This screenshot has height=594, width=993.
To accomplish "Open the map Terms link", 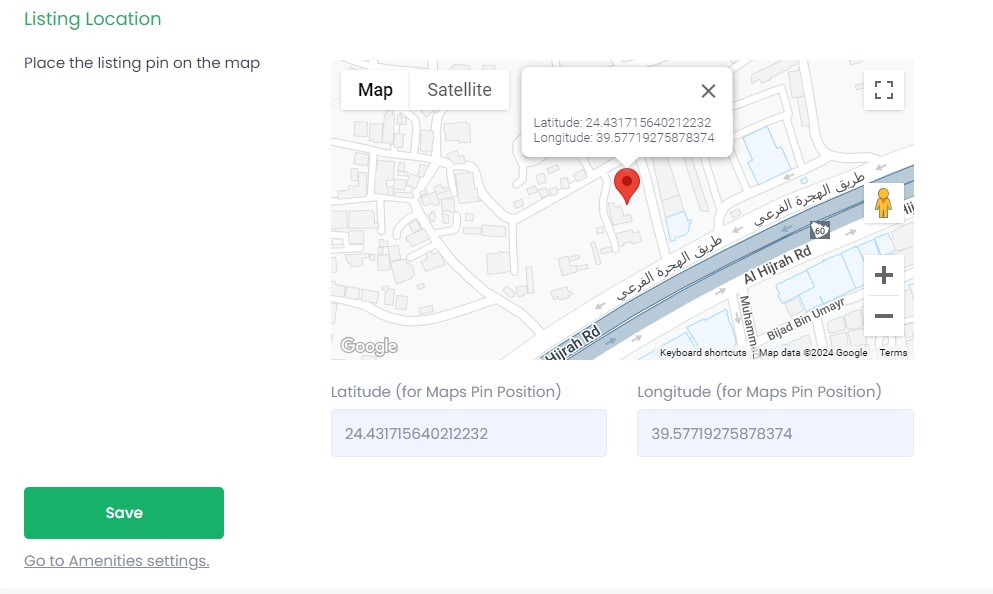I will (893, 353).
